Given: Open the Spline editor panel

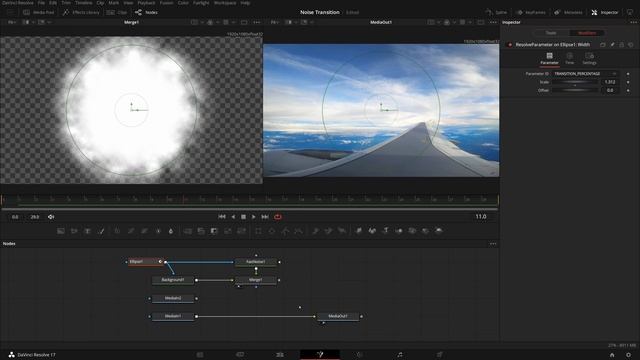Looking at the screenshot, I should pyautogui.click(x=496, y=13).
